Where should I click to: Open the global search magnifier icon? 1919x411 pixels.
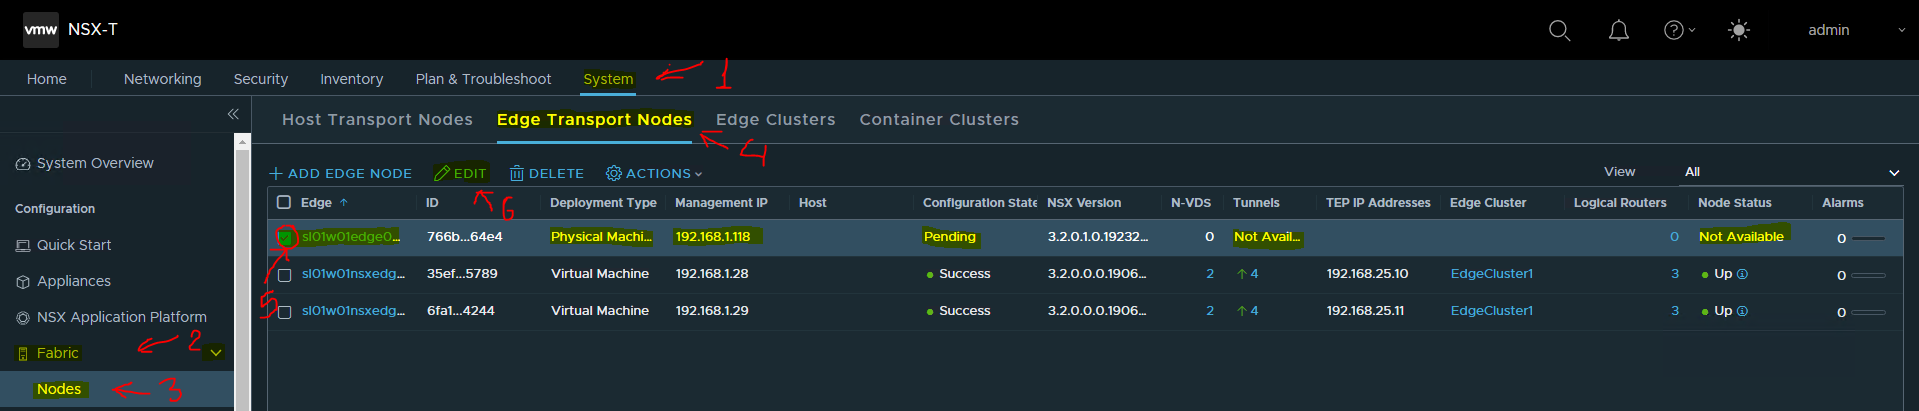1559,31
